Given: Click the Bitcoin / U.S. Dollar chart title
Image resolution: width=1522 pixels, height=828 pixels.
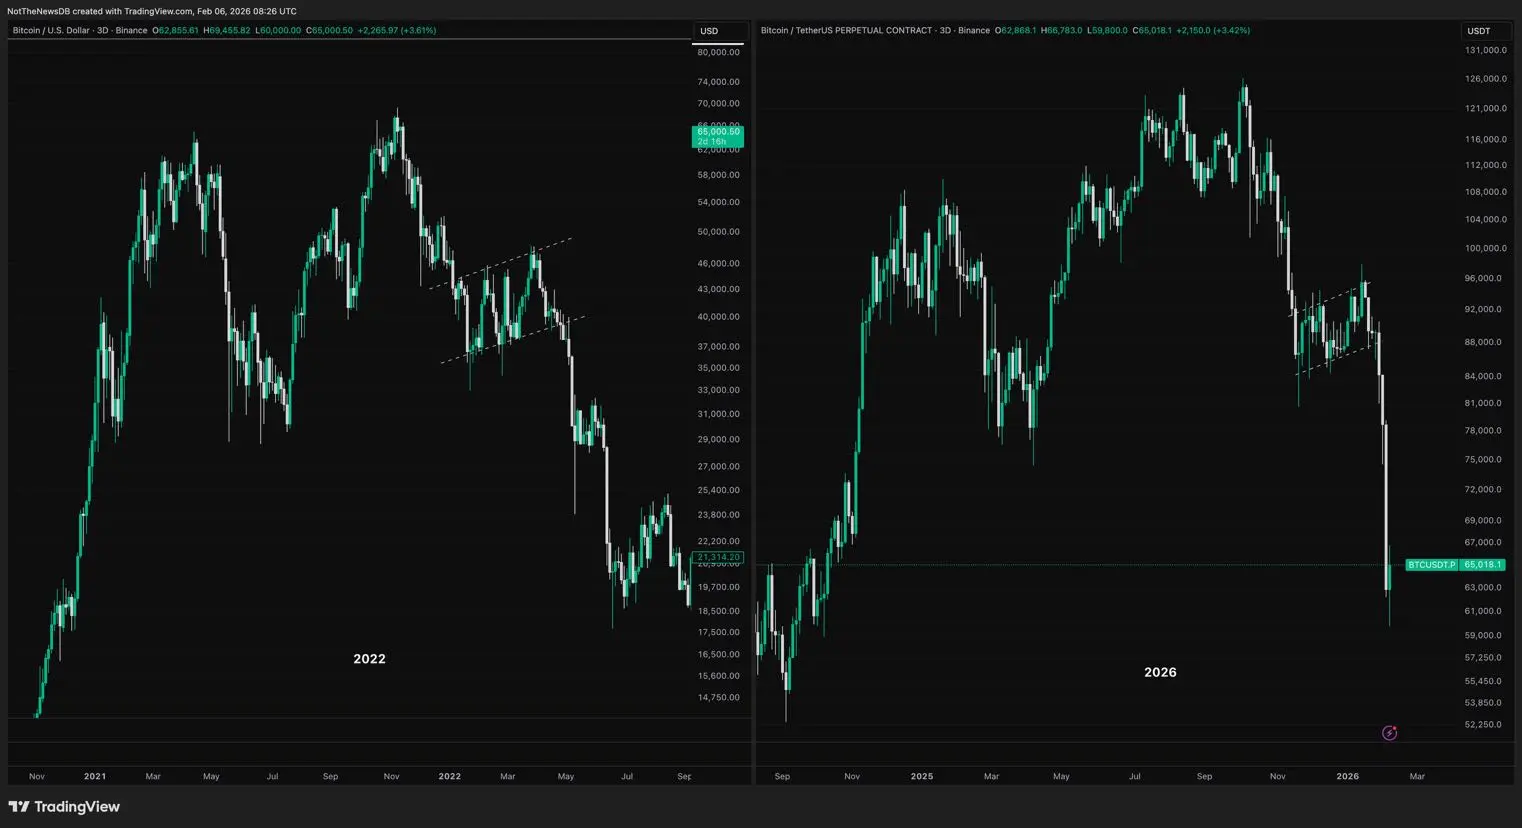Looking at the screenshot, I should click(79, 30).
